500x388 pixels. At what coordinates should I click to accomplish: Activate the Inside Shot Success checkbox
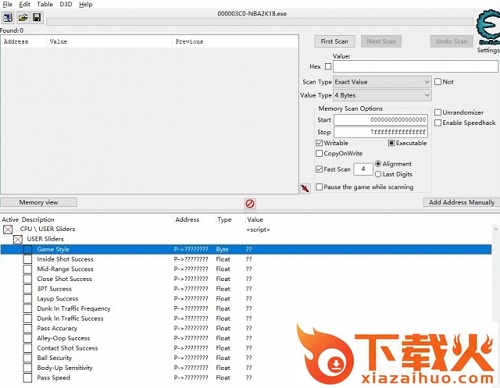coord(28,259)
